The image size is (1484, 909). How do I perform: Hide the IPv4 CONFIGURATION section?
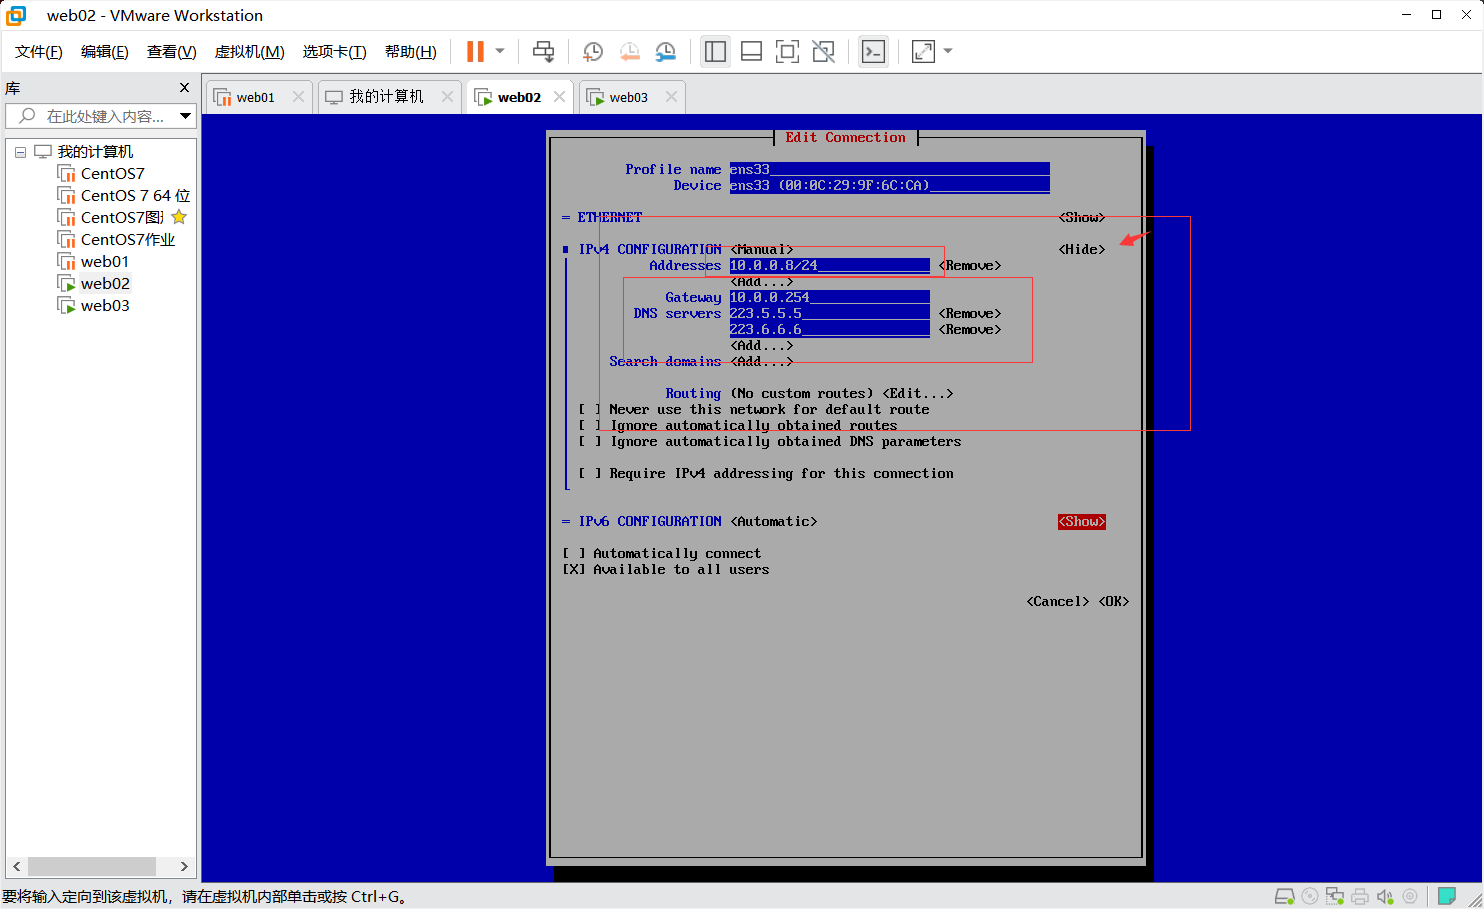(x=1082, y=249)
